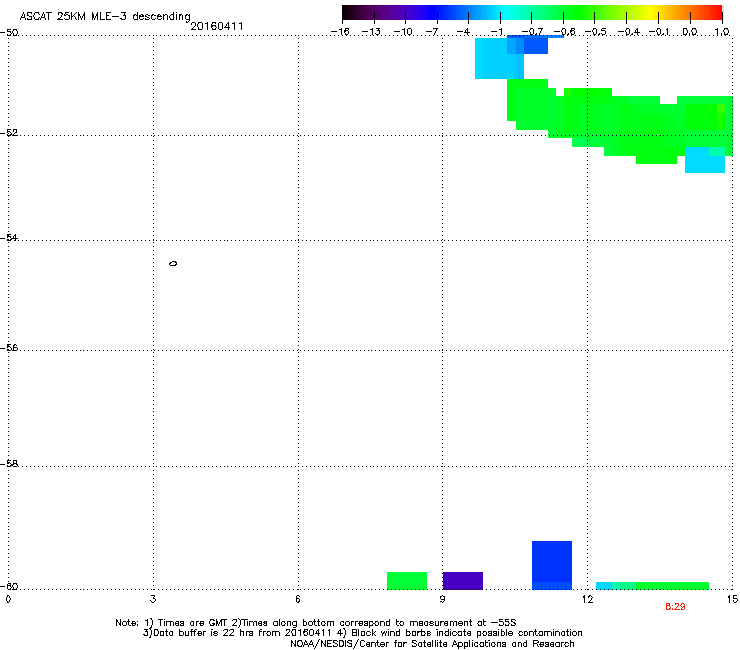Click the latitude axis label "-56"

[x=9, y=347]
